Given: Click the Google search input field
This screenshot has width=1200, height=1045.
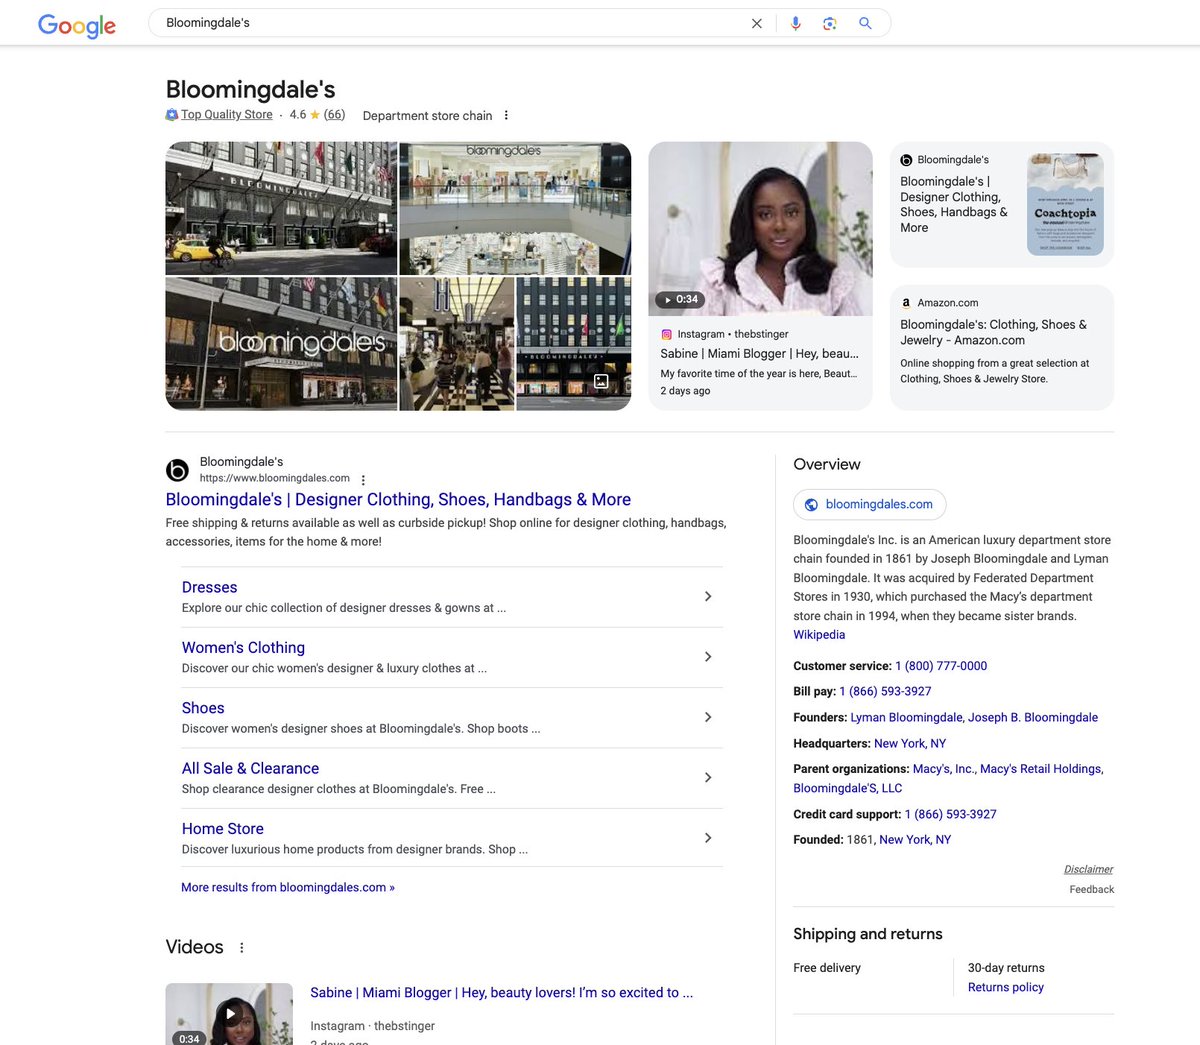Looking at the screenshot, I should coord(450,23).
